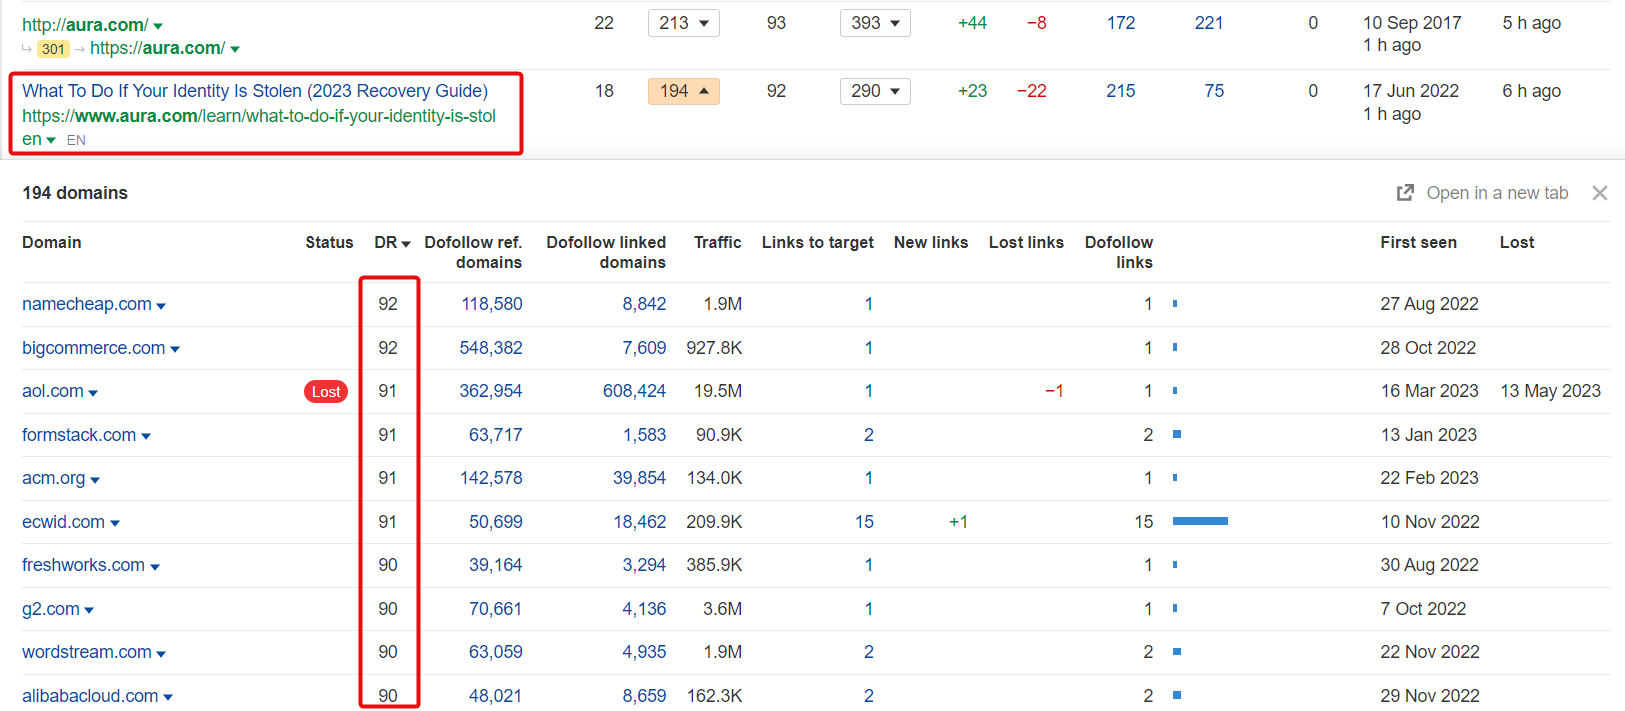The width and height of the screenshot is (1625, 711).
Task: Expand the caret next to https://aura.com/ redirect
Action: tap(235, 49)
